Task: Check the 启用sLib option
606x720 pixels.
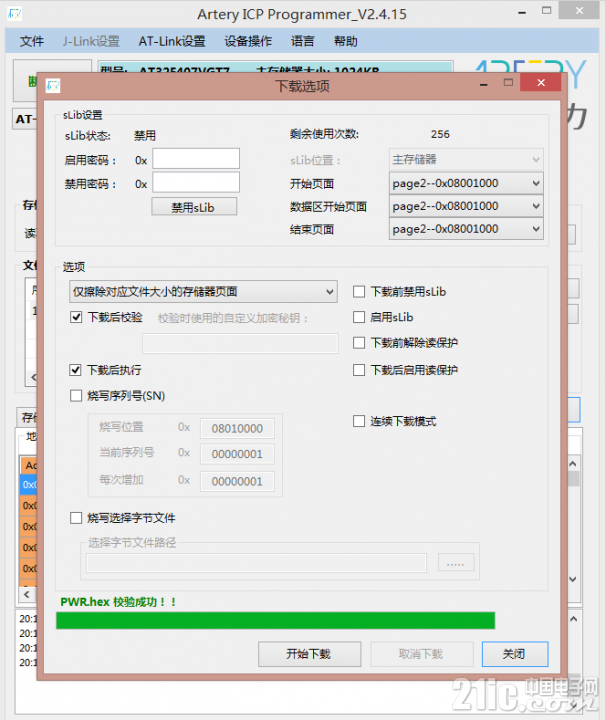Action: [359, 317]
